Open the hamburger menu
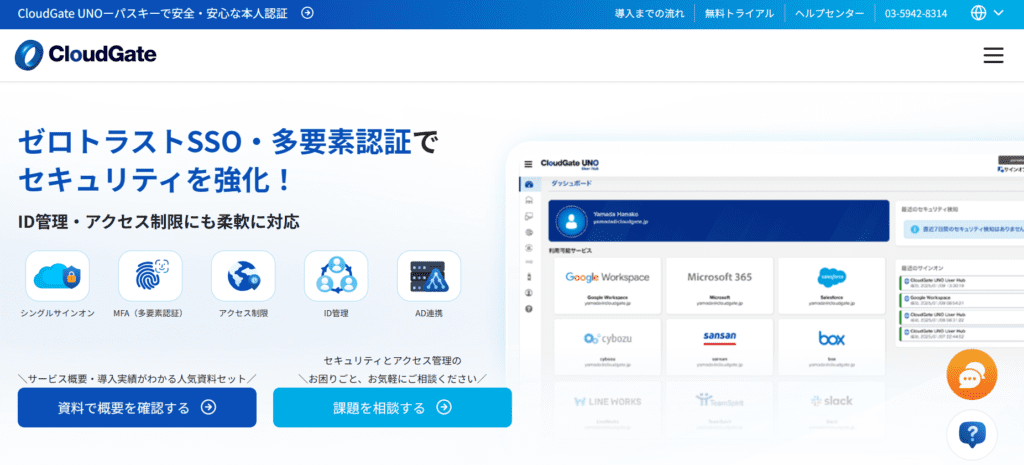 [993, 56]
